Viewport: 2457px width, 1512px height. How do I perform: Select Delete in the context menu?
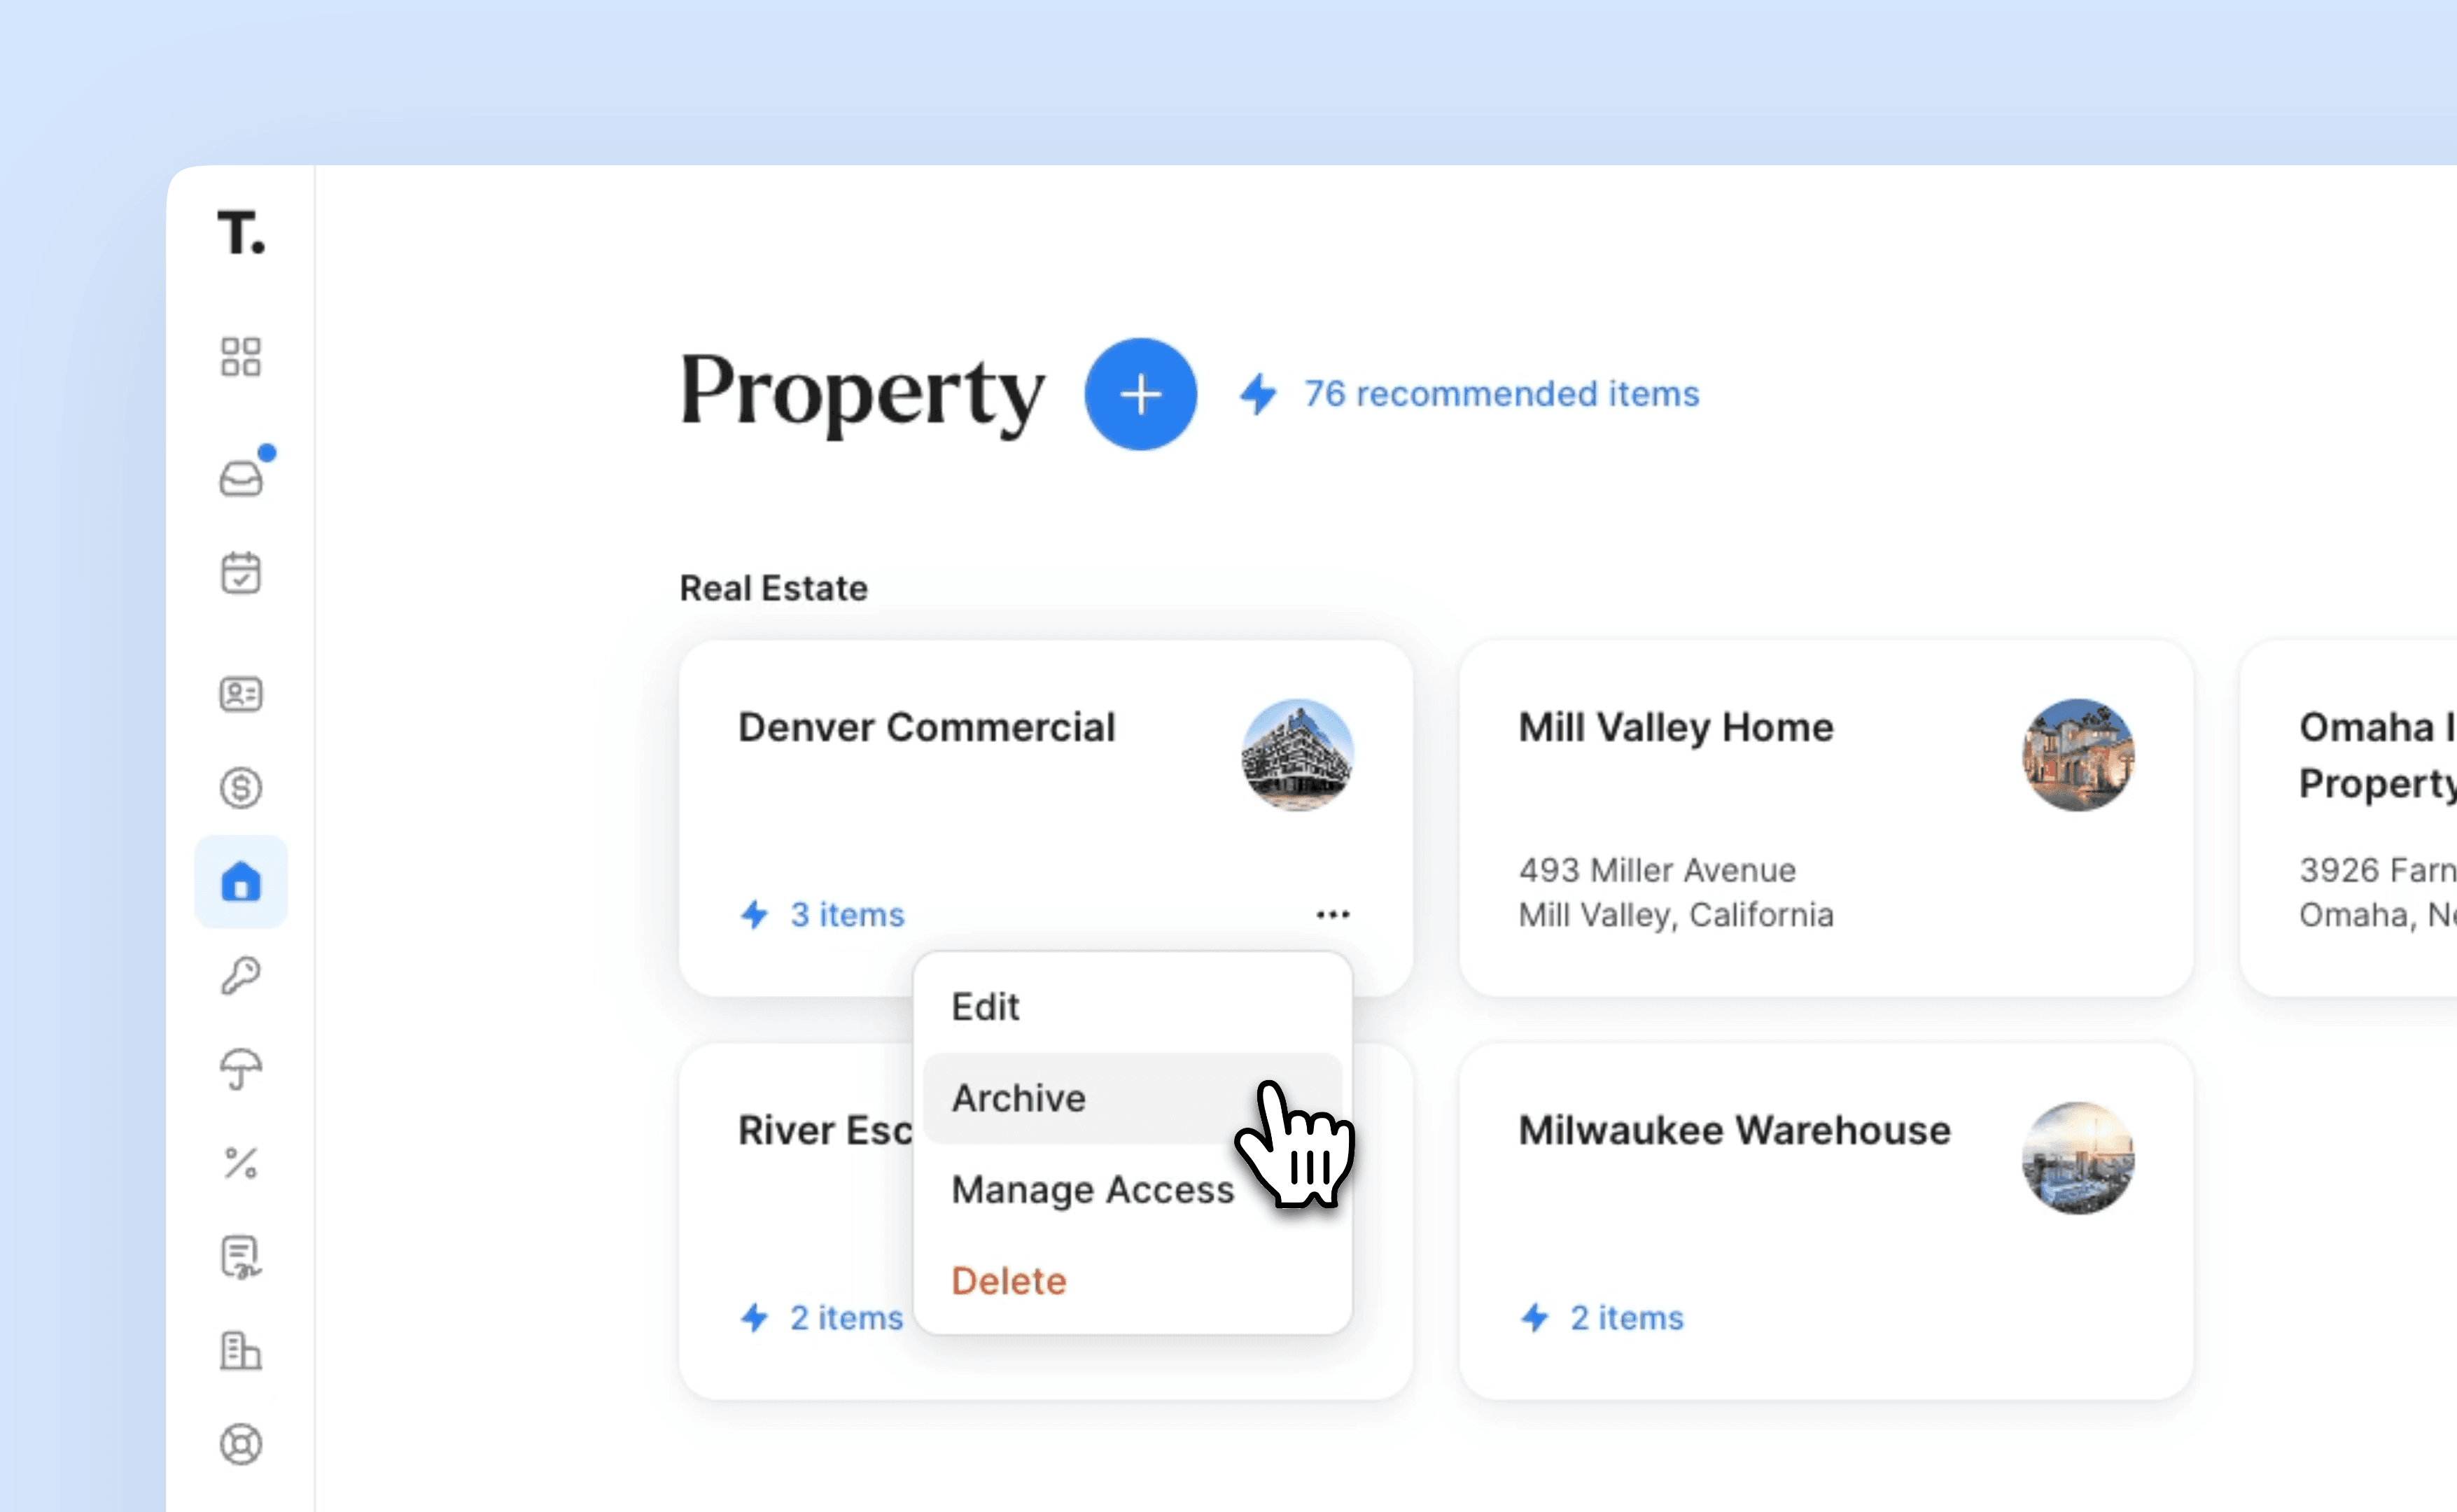1007,1280
